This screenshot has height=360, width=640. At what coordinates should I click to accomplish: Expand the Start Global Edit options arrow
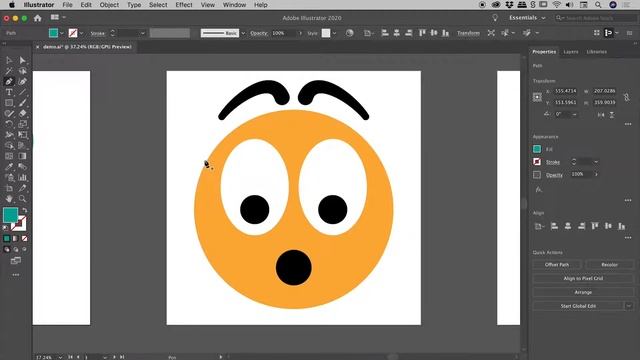(629, 306)
